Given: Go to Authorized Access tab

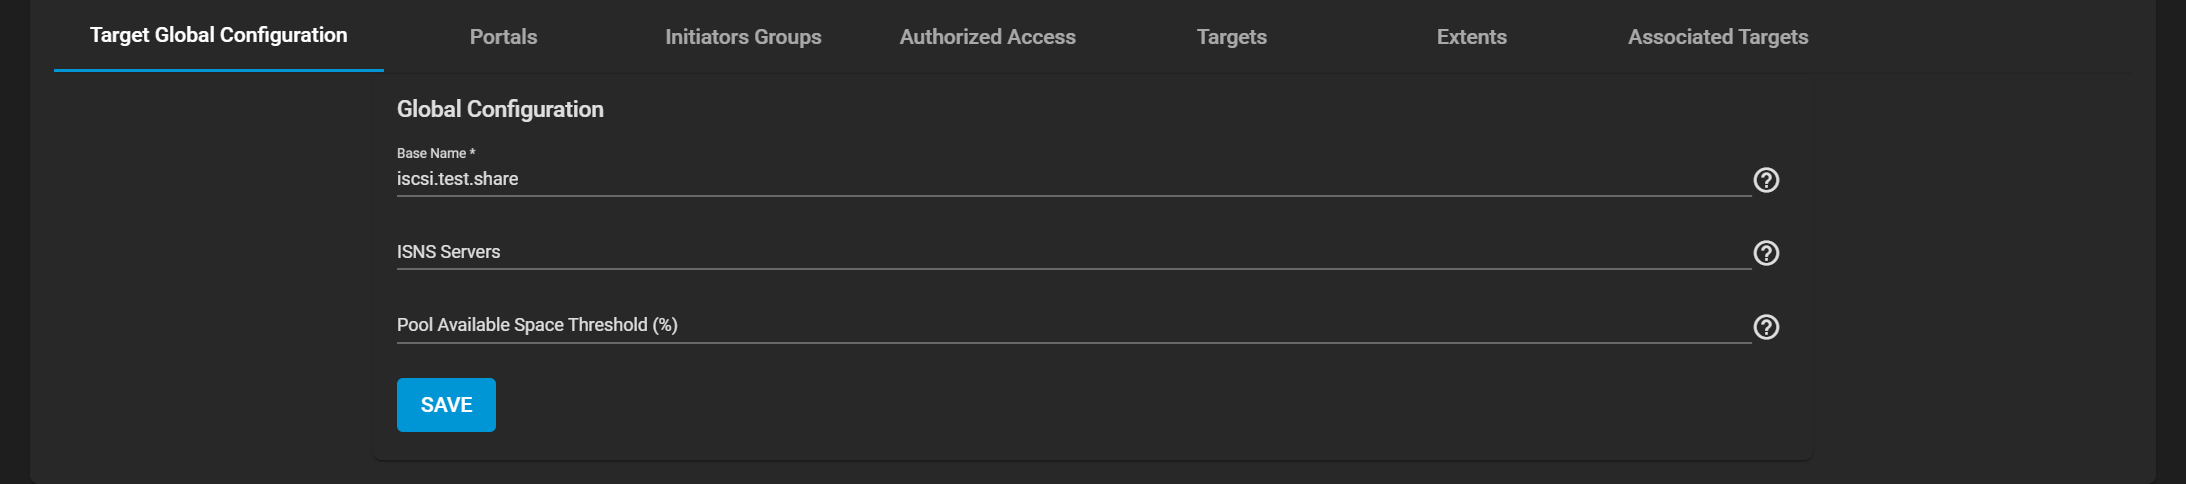Looking at the screenshot, I should (987, 37).
